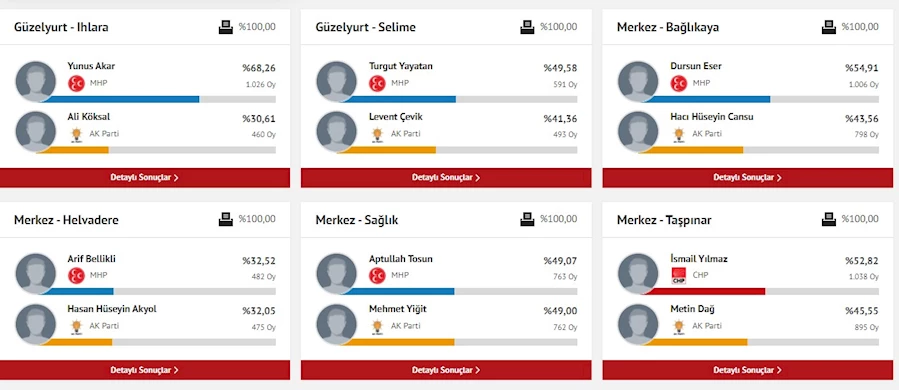
Task: Click Hasan Hüseyin Akyol candidate name
Action: click(112, 309)
